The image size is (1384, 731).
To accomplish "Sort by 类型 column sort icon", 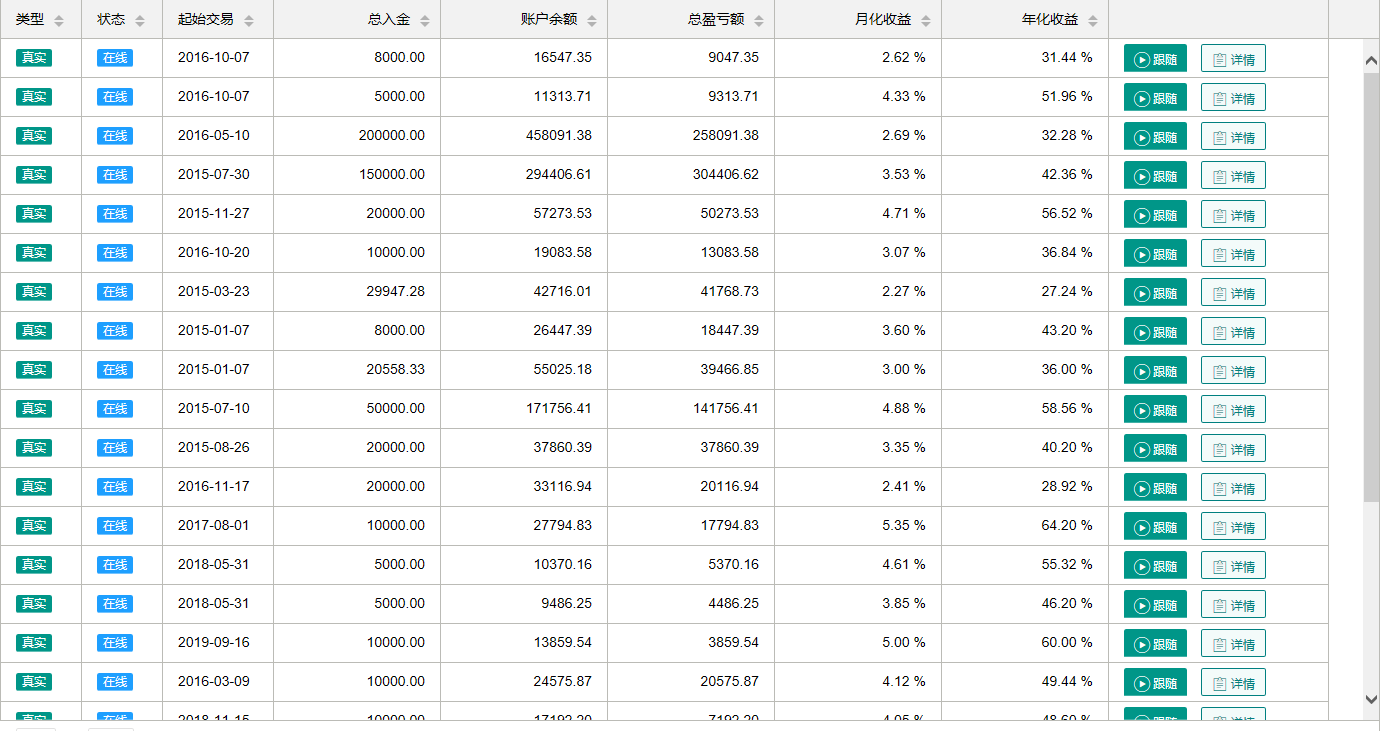I will [59, 21].
